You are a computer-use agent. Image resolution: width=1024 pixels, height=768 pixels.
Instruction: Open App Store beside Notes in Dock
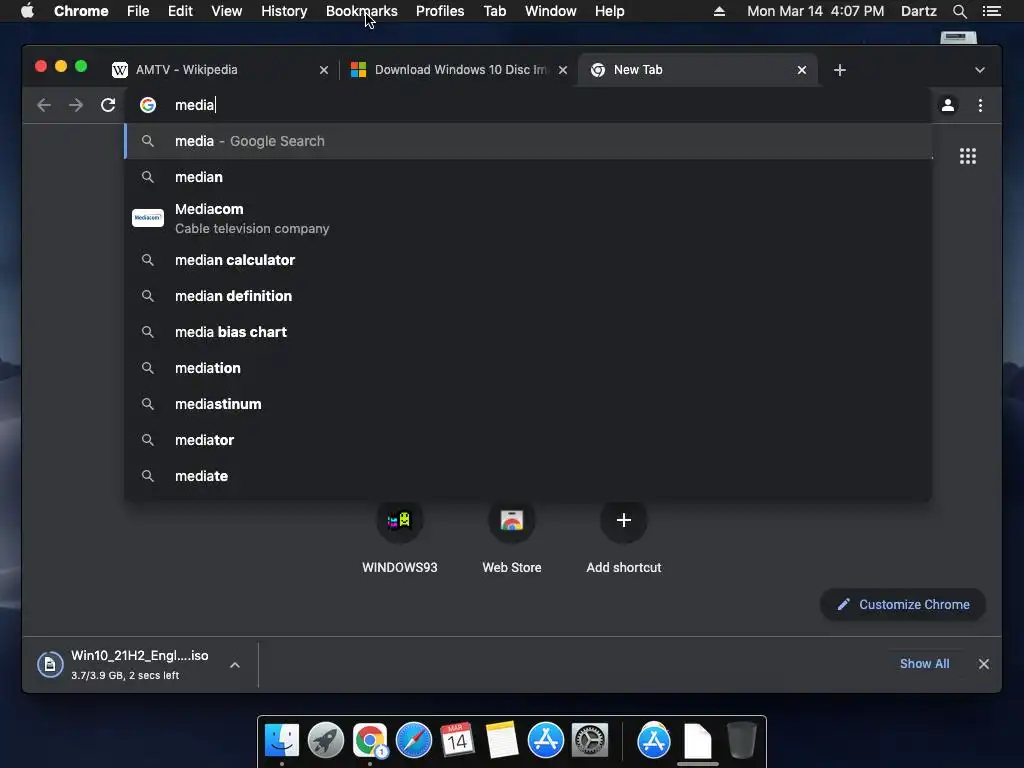pos(545,740)
